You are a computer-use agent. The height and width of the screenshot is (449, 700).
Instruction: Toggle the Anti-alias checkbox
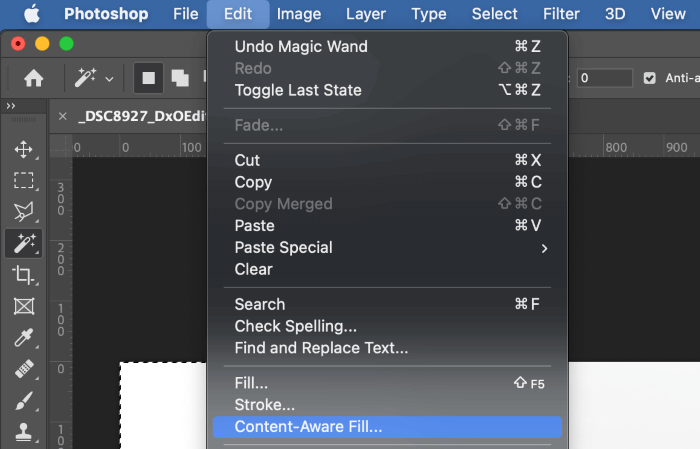click(x=650, y=77)
